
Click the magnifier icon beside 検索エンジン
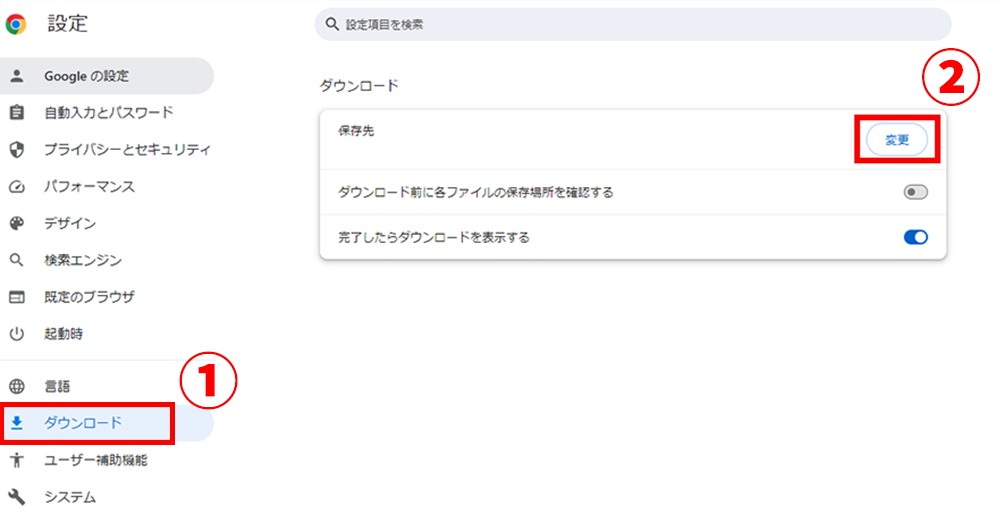pos(17,260)
